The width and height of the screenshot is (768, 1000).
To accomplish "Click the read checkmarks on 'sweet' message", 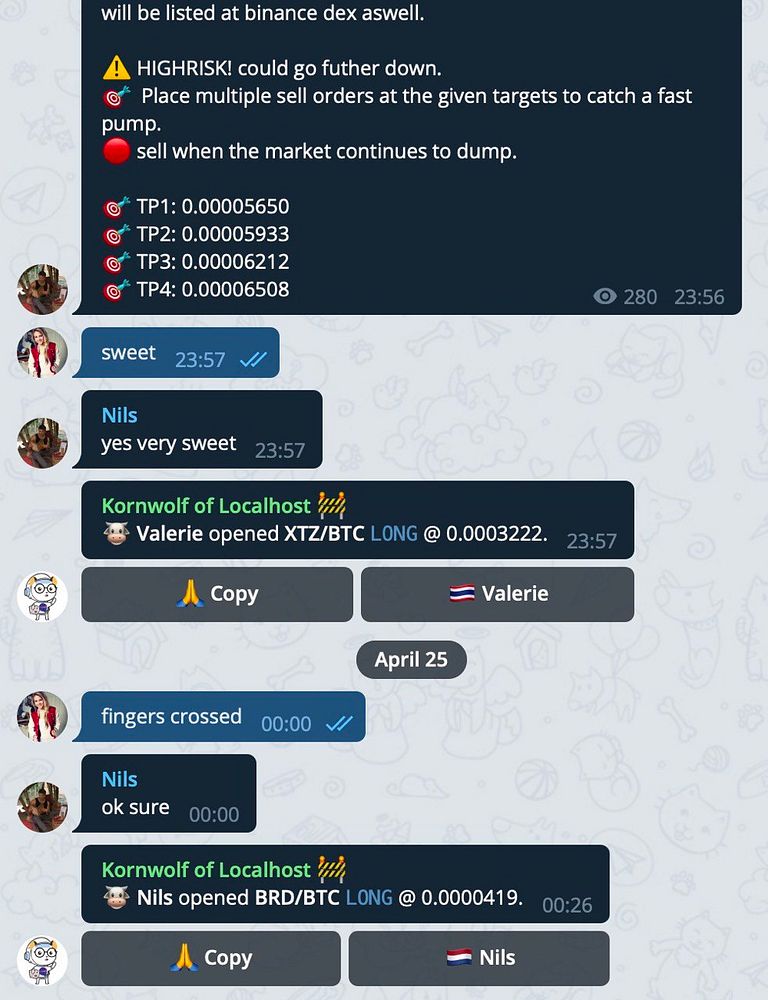I will 253,360.
